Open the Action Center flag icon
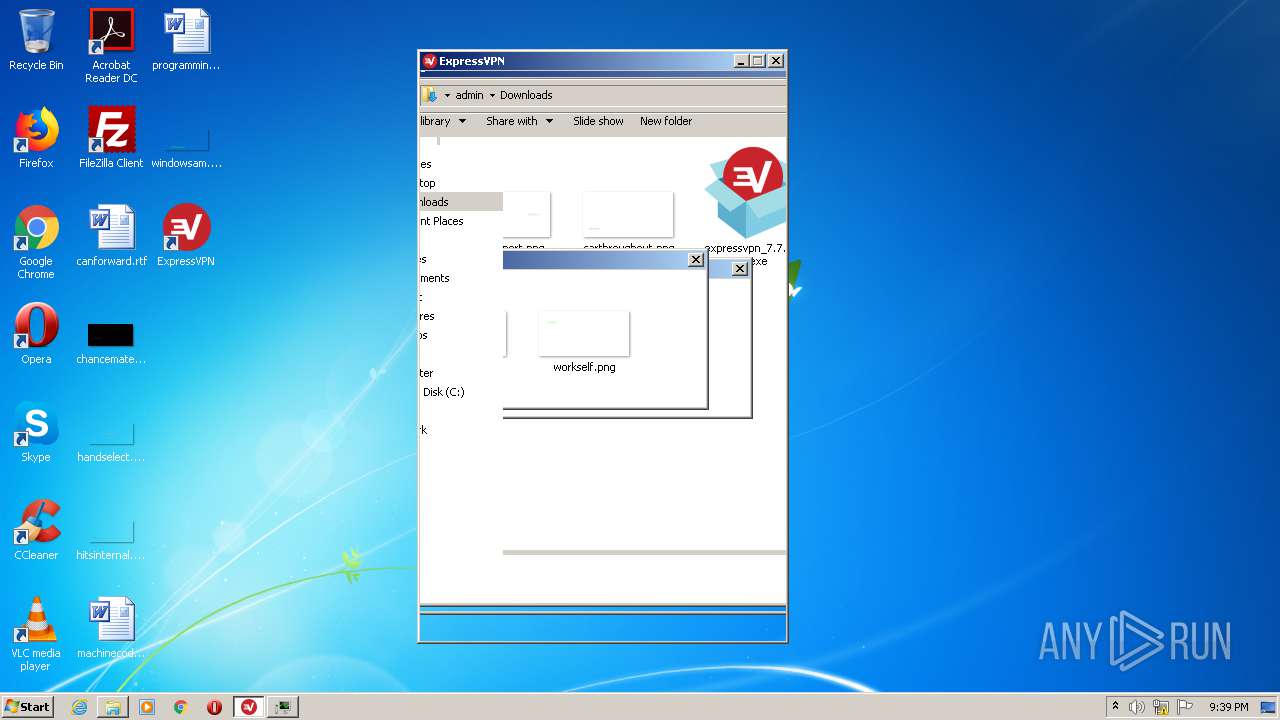The image size is (1280, 720). coord(1185,707)
